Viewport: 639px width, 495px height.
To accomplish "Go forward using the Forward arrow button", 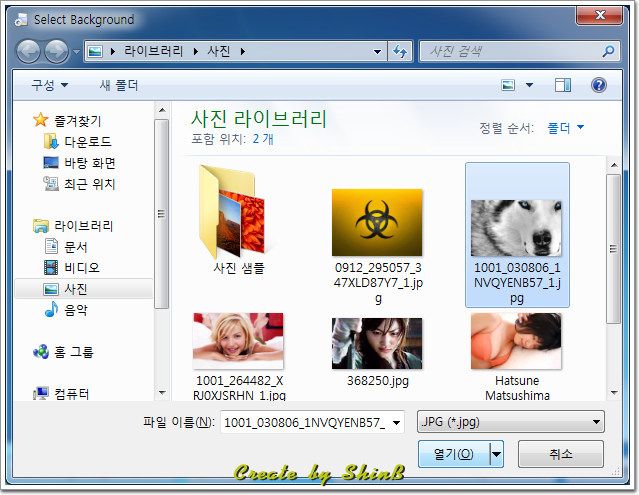I will (x=56, y=52).
